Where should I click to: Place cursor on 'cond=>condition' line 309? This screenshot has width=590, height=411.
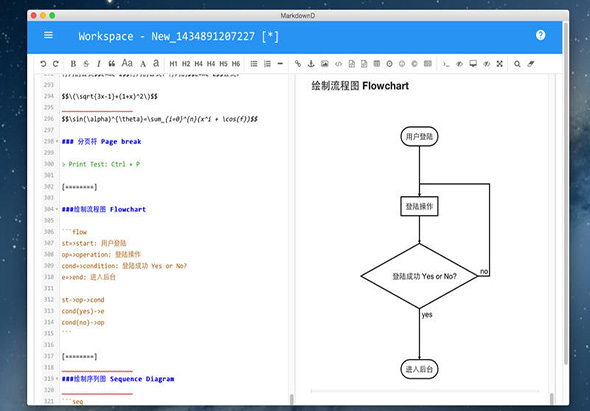(x=124, y=266)
